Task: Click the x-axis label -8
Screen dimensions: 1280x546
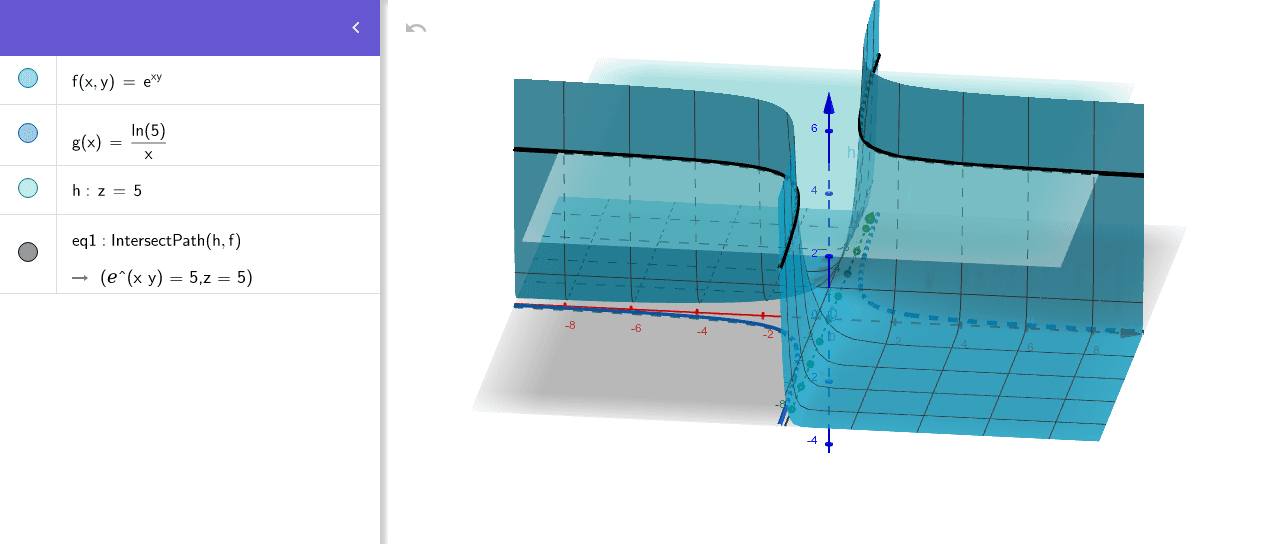Action: [570, 324]
